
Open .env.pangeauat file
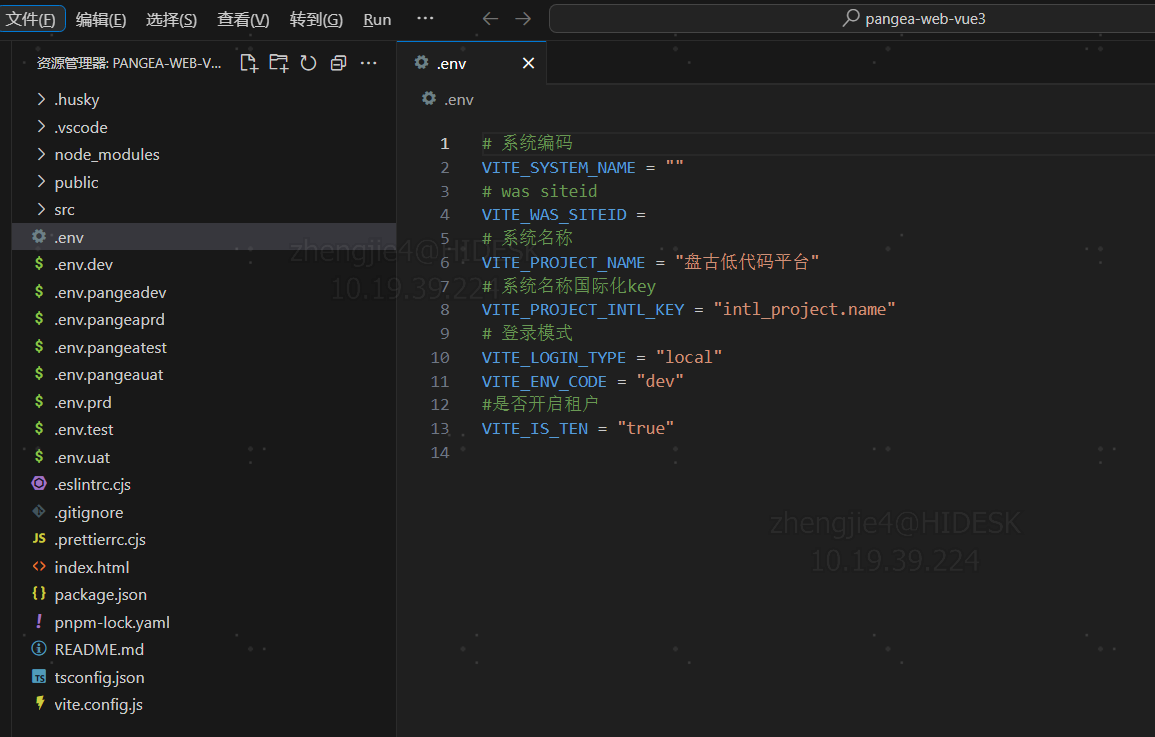coord(204,375)
